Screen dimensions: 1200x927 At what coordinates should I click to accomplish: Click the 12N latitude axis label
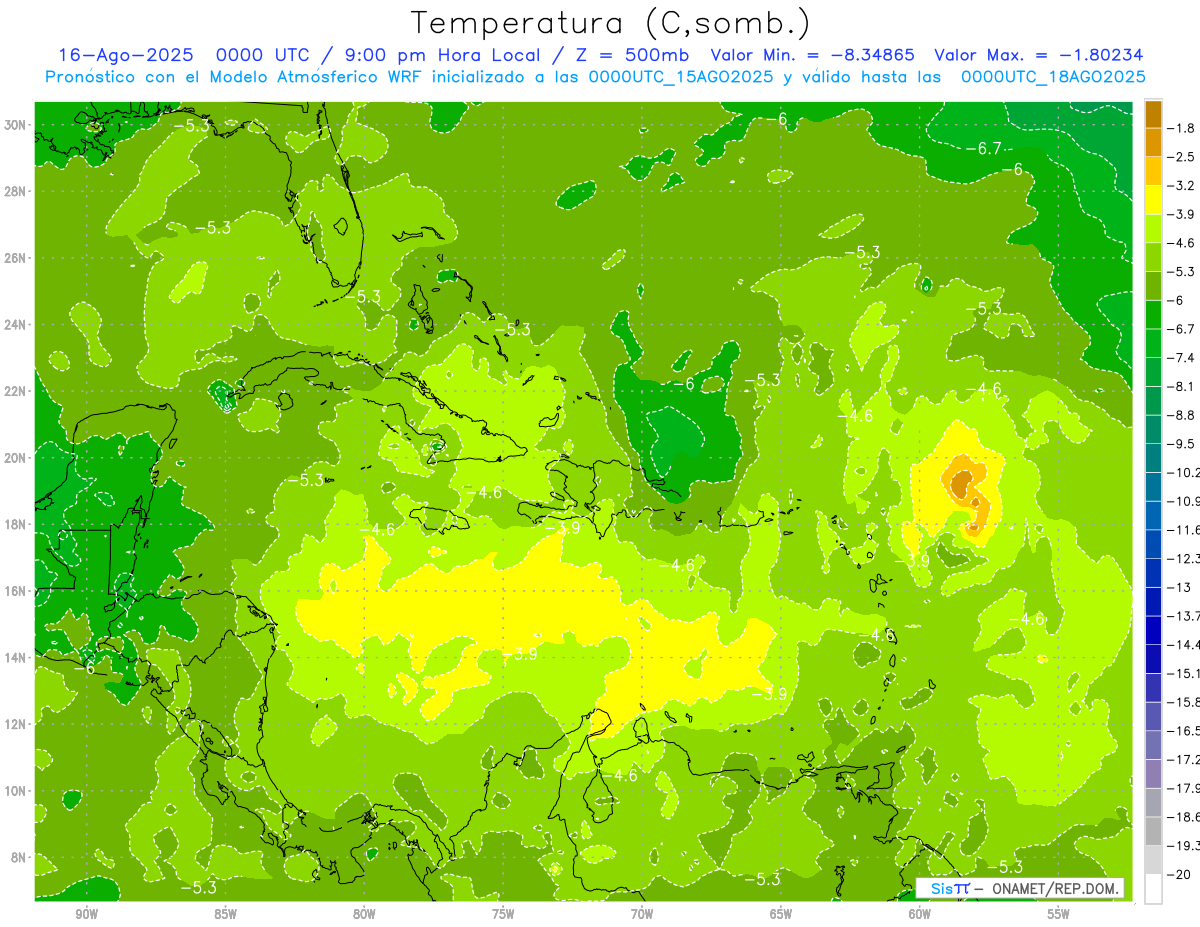point(15,723)
